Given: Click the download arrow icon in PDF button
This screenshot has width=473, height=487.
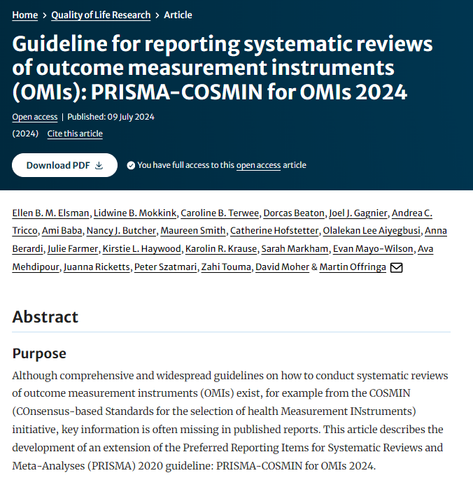Looking at the screenshot, I should pyautogui.click(x=99, y=165).
